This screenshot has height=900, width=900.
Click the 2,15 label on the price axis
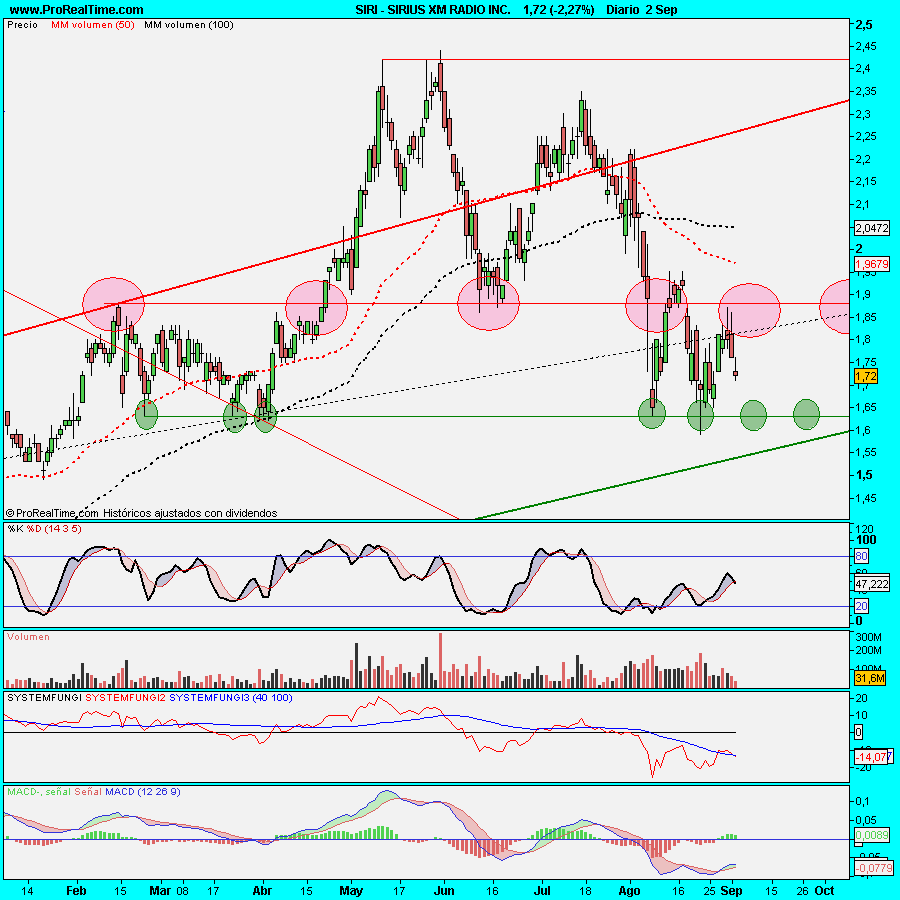pyautogui.click(x=866, y=181)
